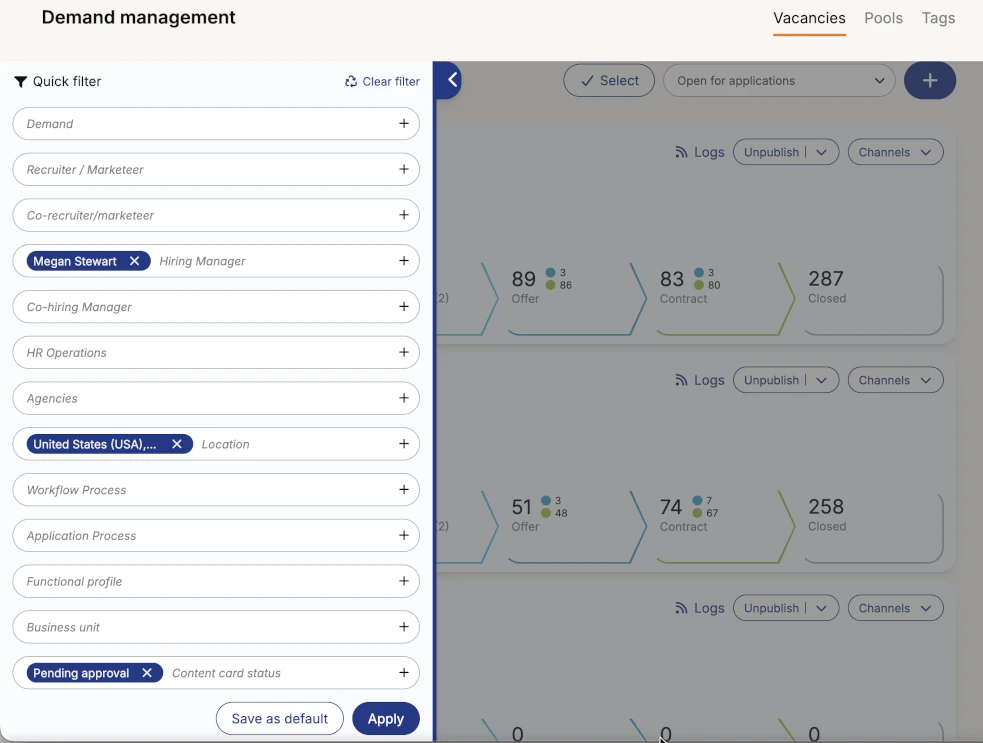The width and height of the screenshot is (983, 743).
Task: Click plus icon in Application Process field
Action: [404, 535]
